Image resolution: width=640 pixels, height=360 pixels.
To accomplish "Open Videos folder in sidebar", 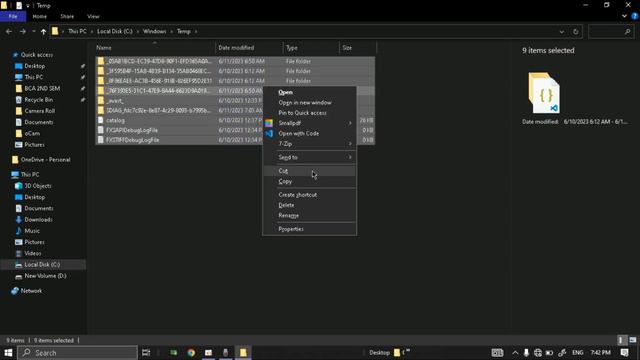I will tap(32, 253).
